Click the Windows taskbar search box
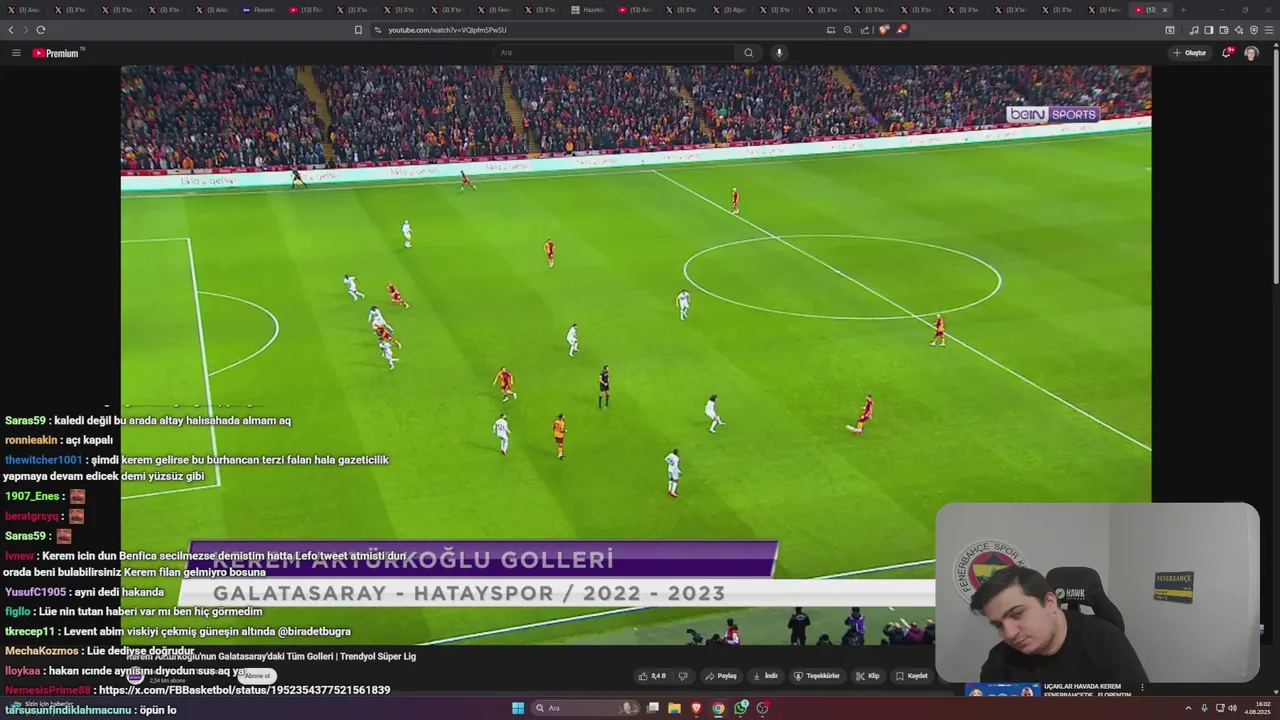 (x=586, y=708)
